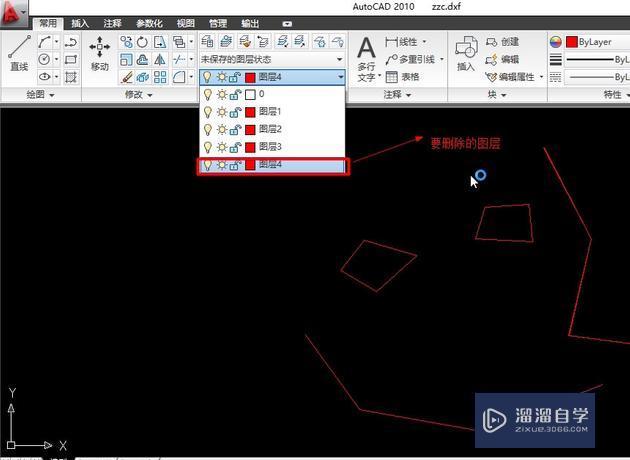Select the Arc drawing tool

[x=44, y=42]
